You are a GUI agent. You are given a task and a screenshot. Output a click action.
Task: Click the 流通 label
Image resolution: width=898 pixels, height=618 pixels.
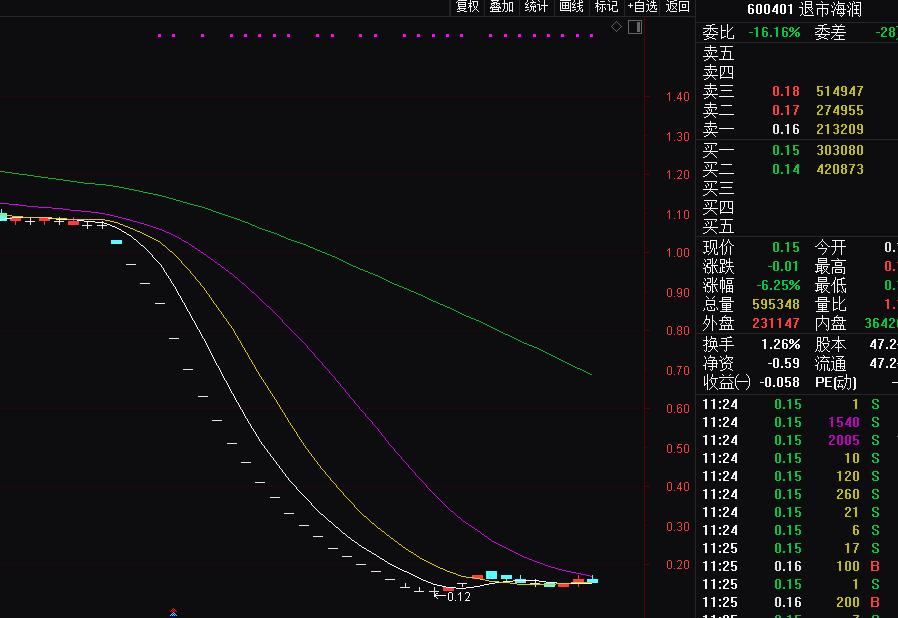click(x=830, y=363)
